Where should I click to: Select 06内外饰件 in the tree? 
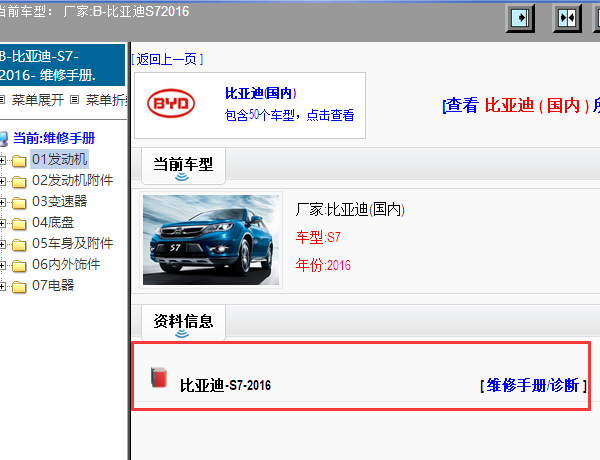coord(66,264)
